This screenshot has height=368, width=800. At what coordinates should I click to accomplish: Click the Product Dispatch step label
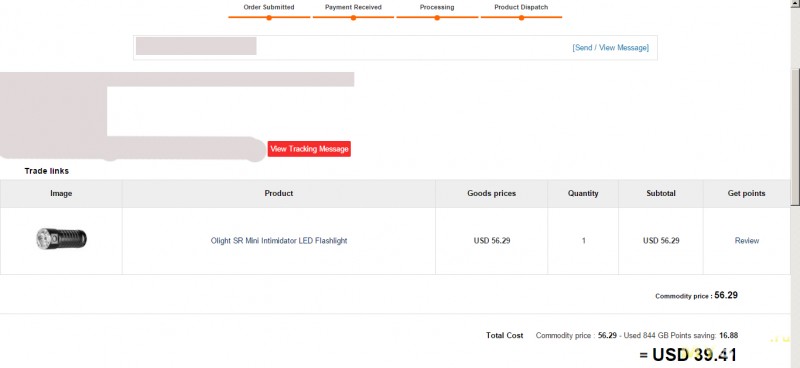point(521,7)
